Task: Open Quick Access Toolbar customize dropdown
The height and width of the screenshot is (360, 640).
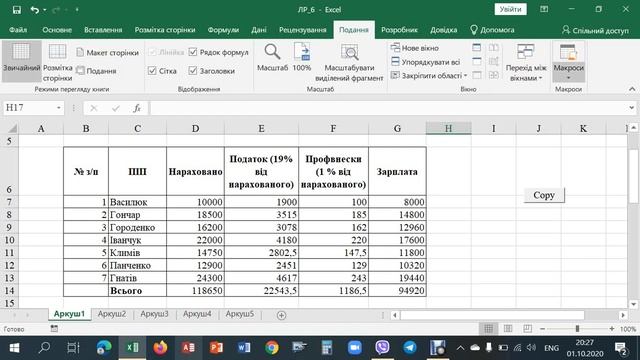Action: pos(77,10)
